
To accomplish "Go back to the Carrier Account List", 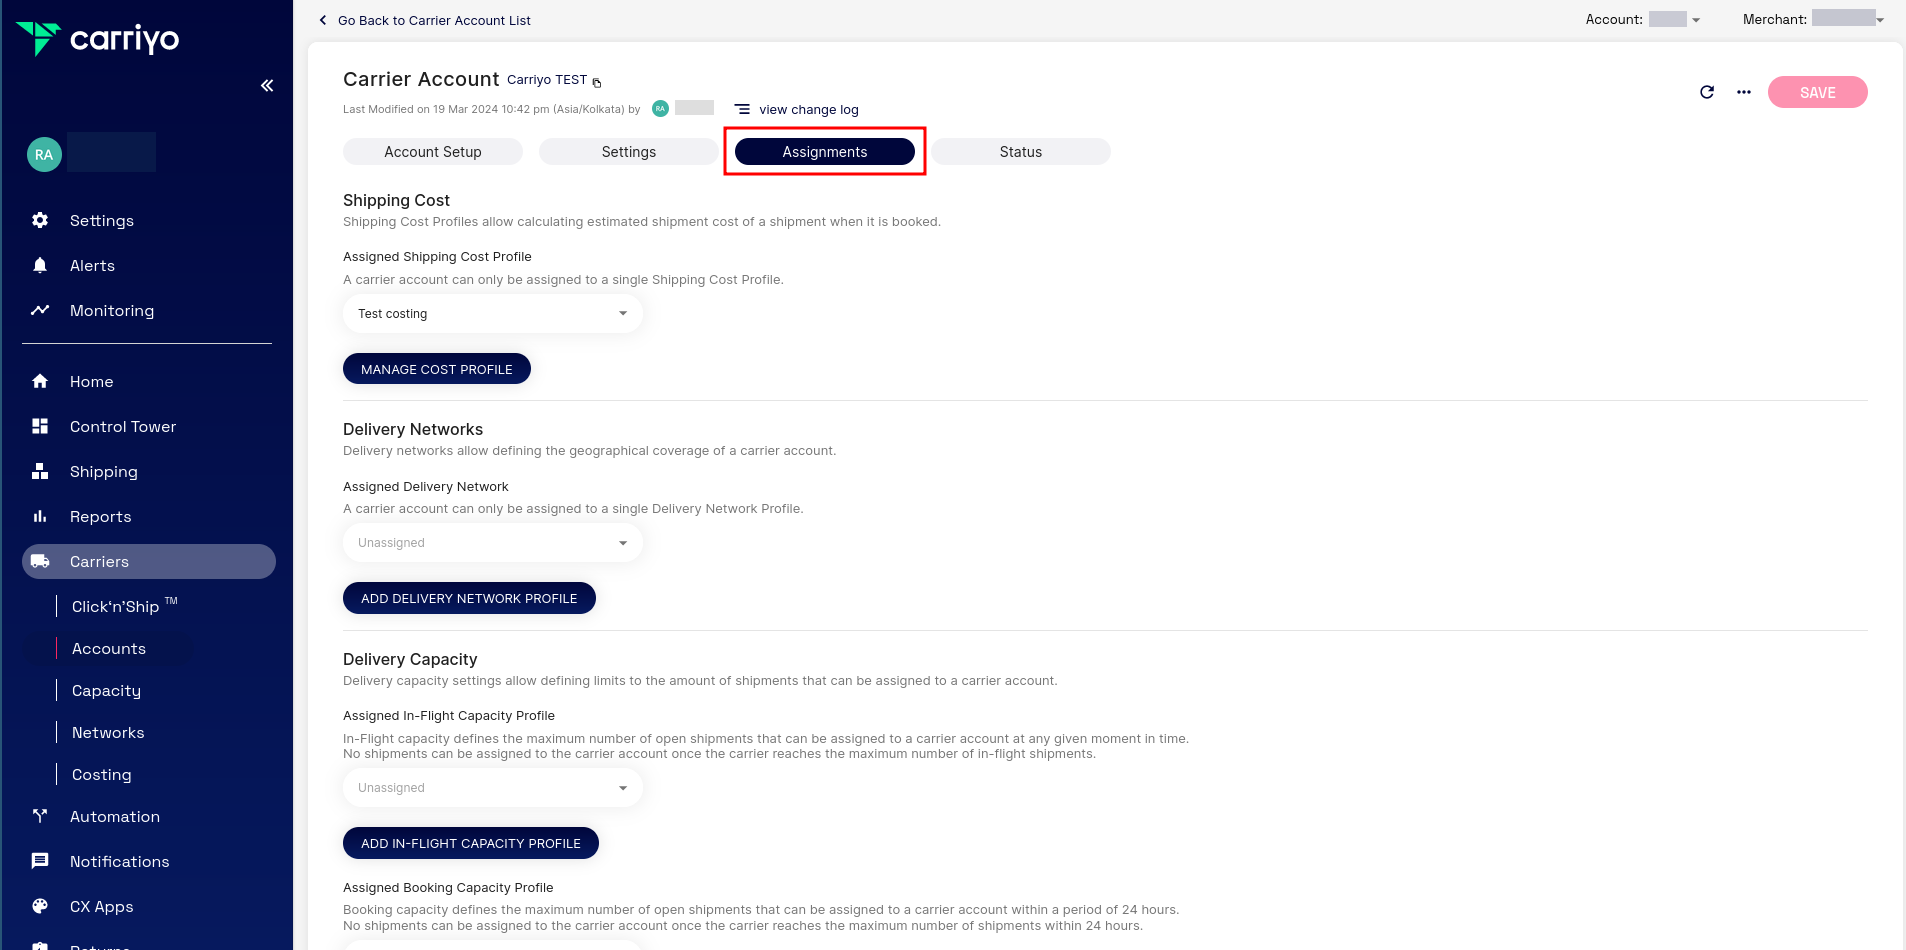I will [x=424, y=20].
